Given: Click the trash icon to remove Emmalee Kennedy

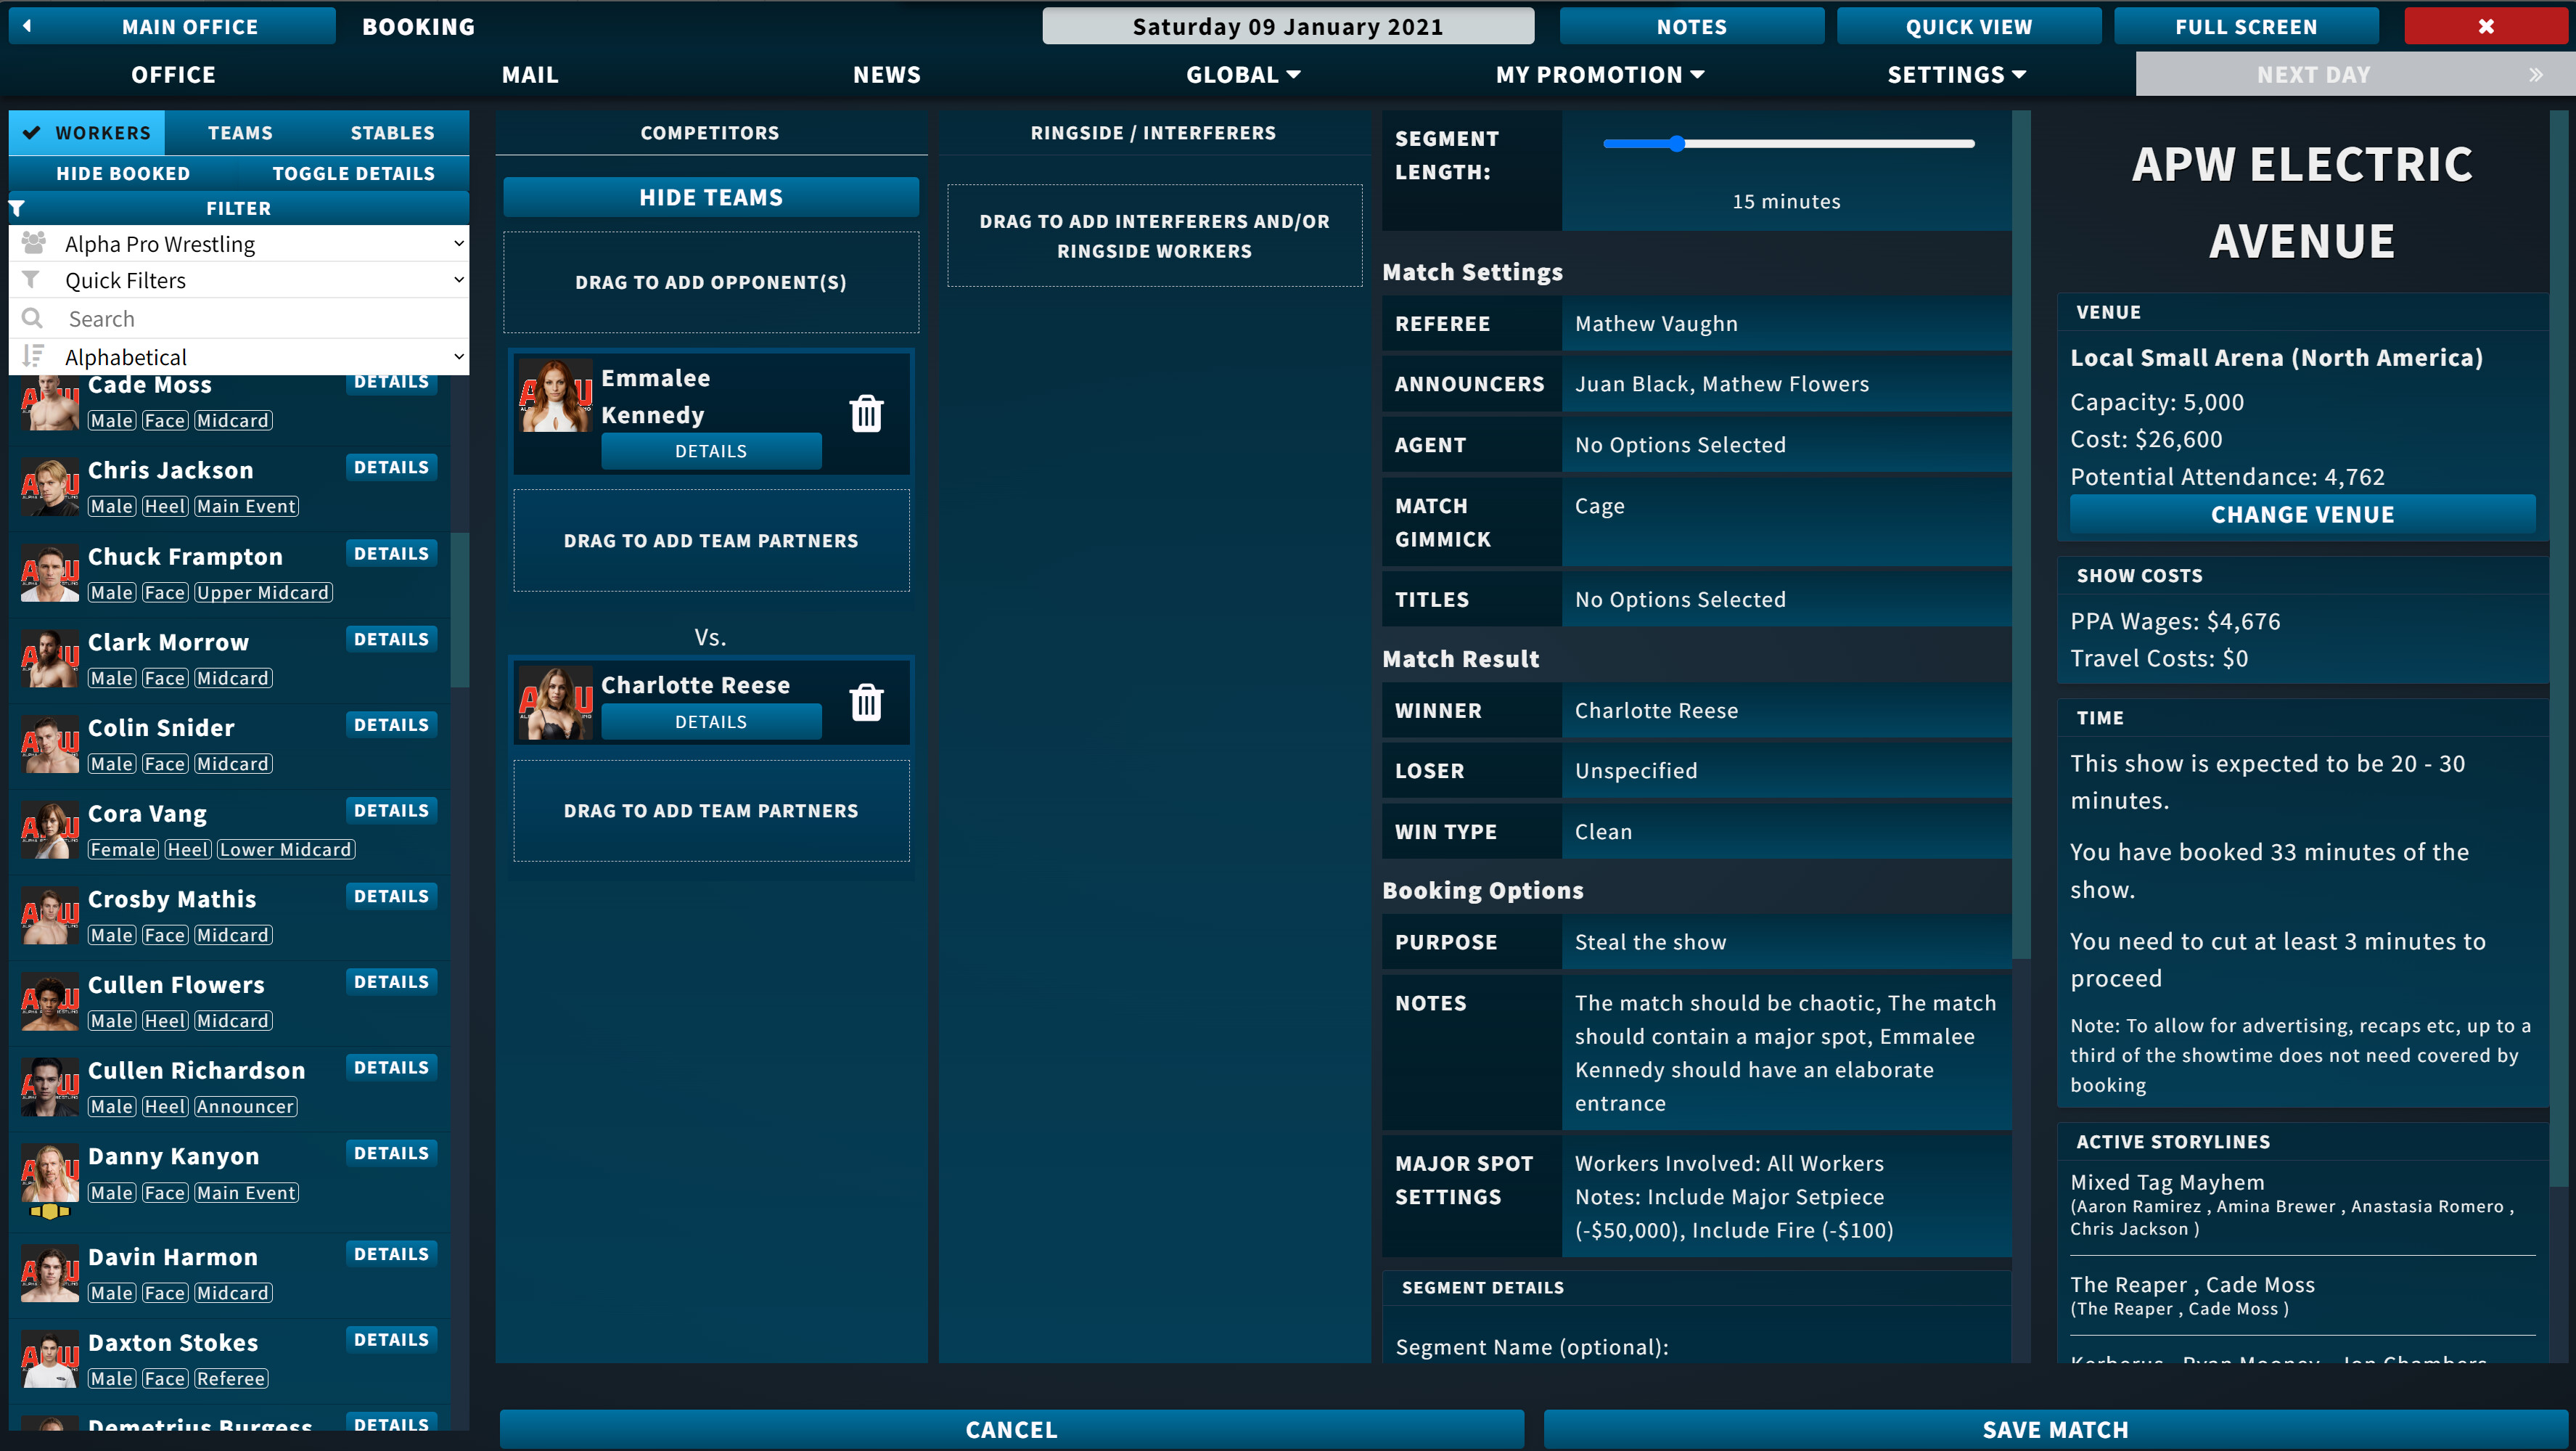Looking at the screenshot, I should click(x=866, y=412).
